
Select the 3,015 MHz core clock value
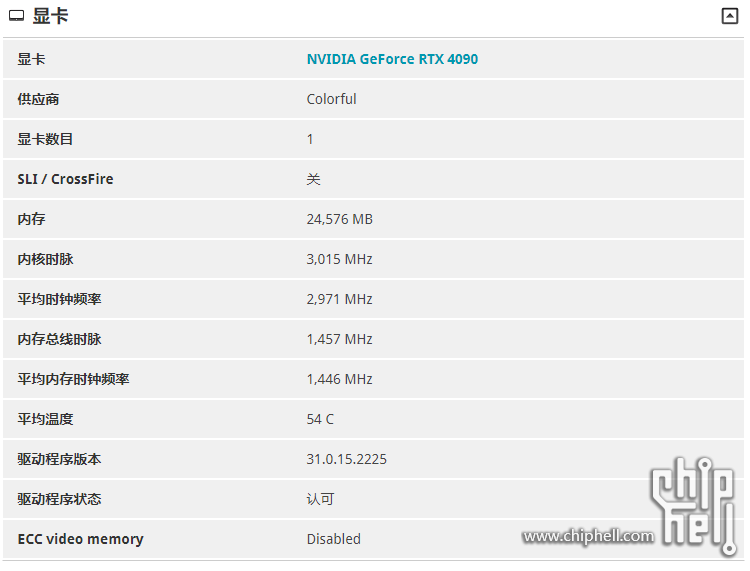click(340, 259)
